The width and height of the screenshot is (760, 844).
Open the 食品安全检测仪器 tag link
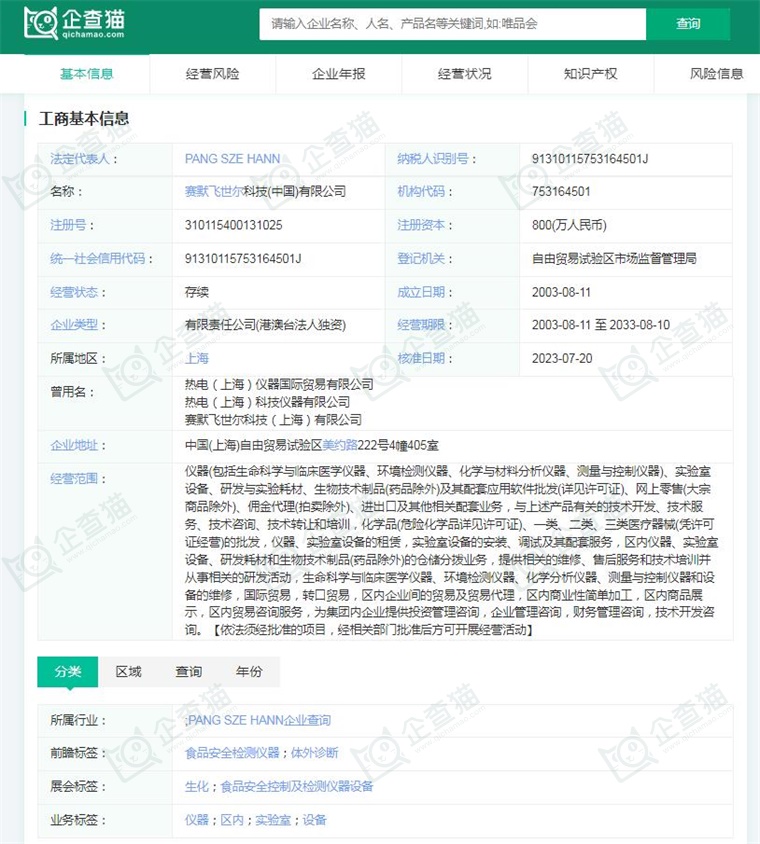point(232,752)
